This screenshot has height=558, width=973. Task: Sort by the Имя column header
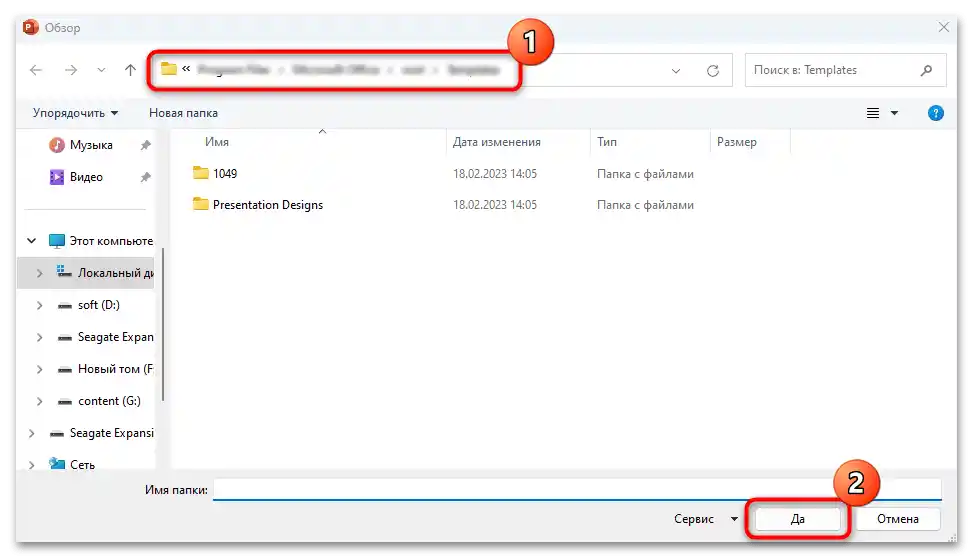point(217,142)
